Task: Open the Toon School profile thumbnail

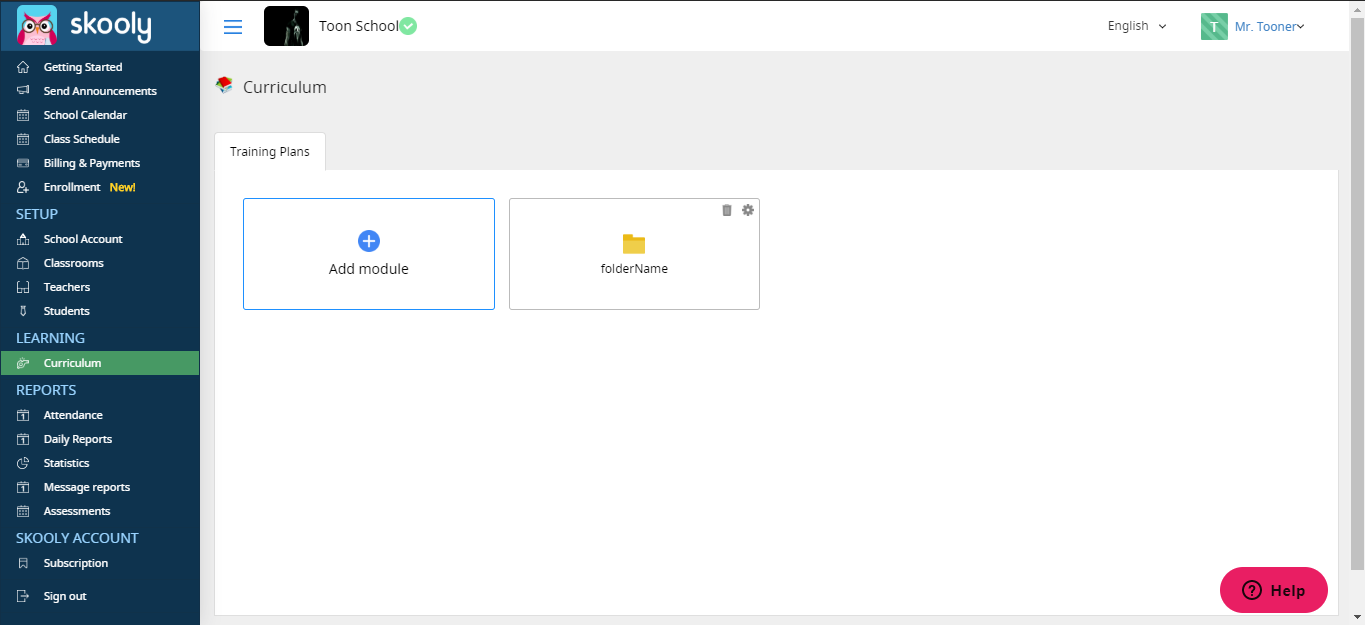Action: coord(286,26)
